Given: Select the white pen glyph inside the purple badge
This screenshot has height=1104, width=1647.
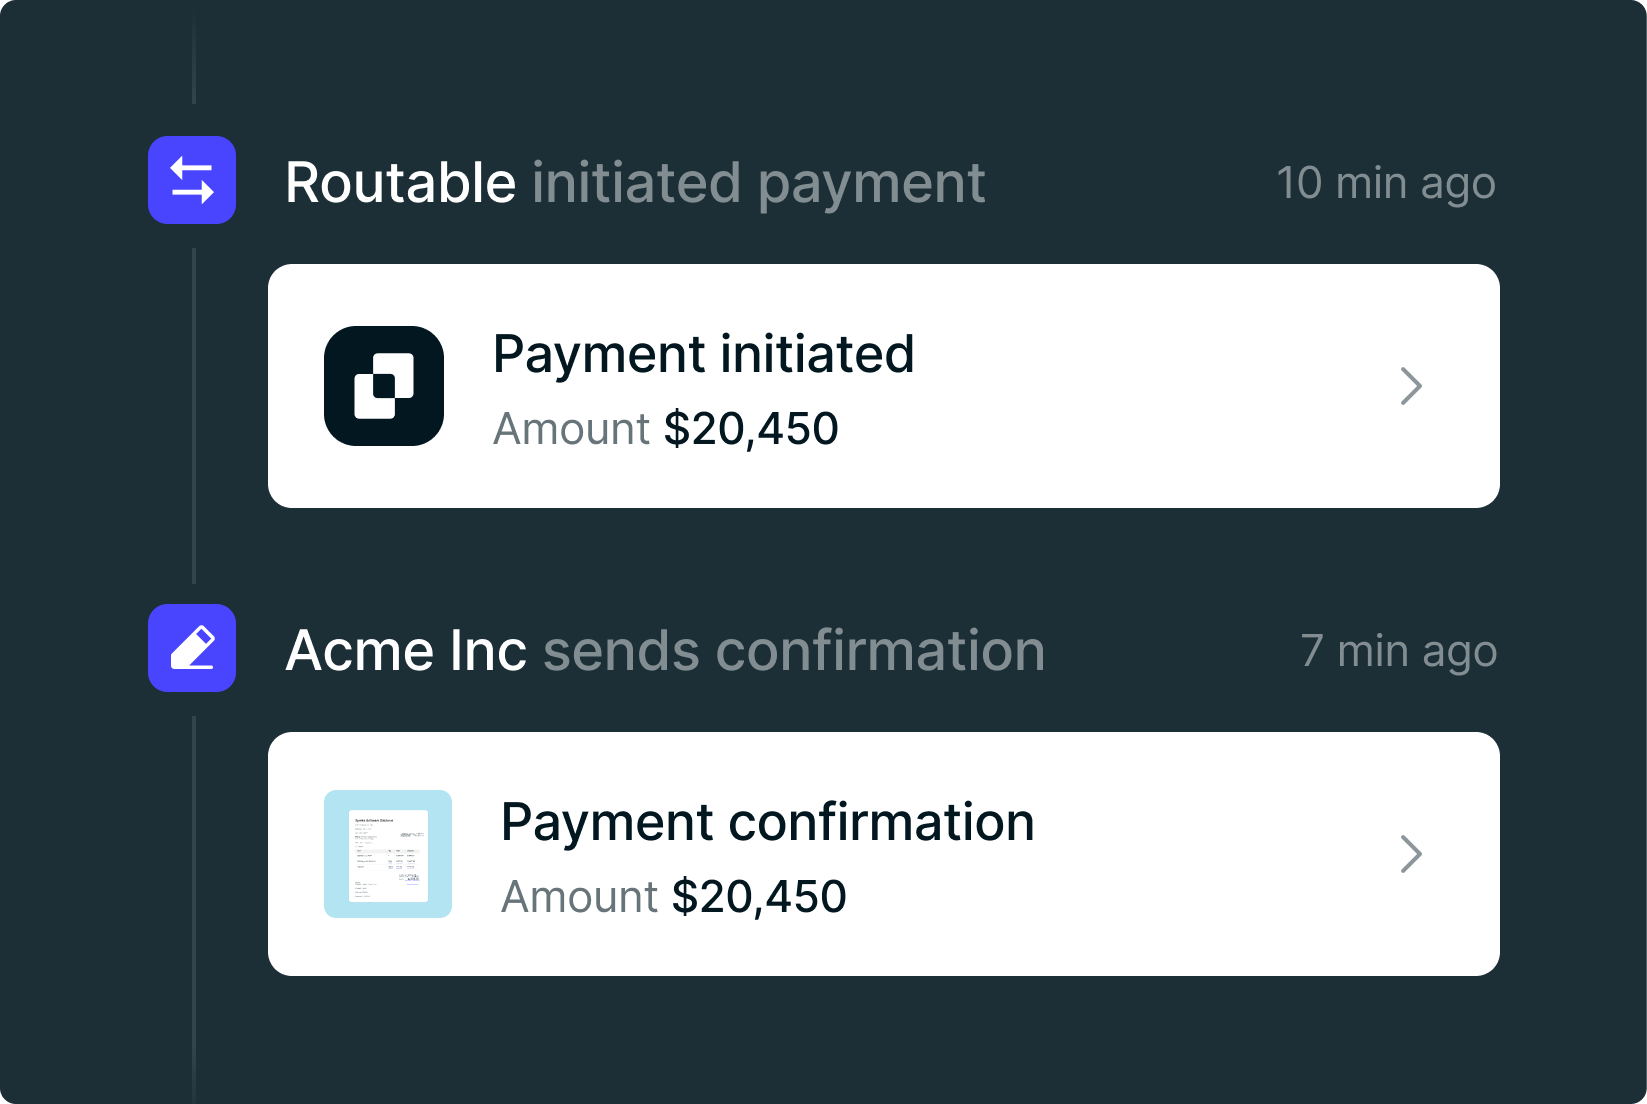Looking at the screenshot, I should coord(191,649).
